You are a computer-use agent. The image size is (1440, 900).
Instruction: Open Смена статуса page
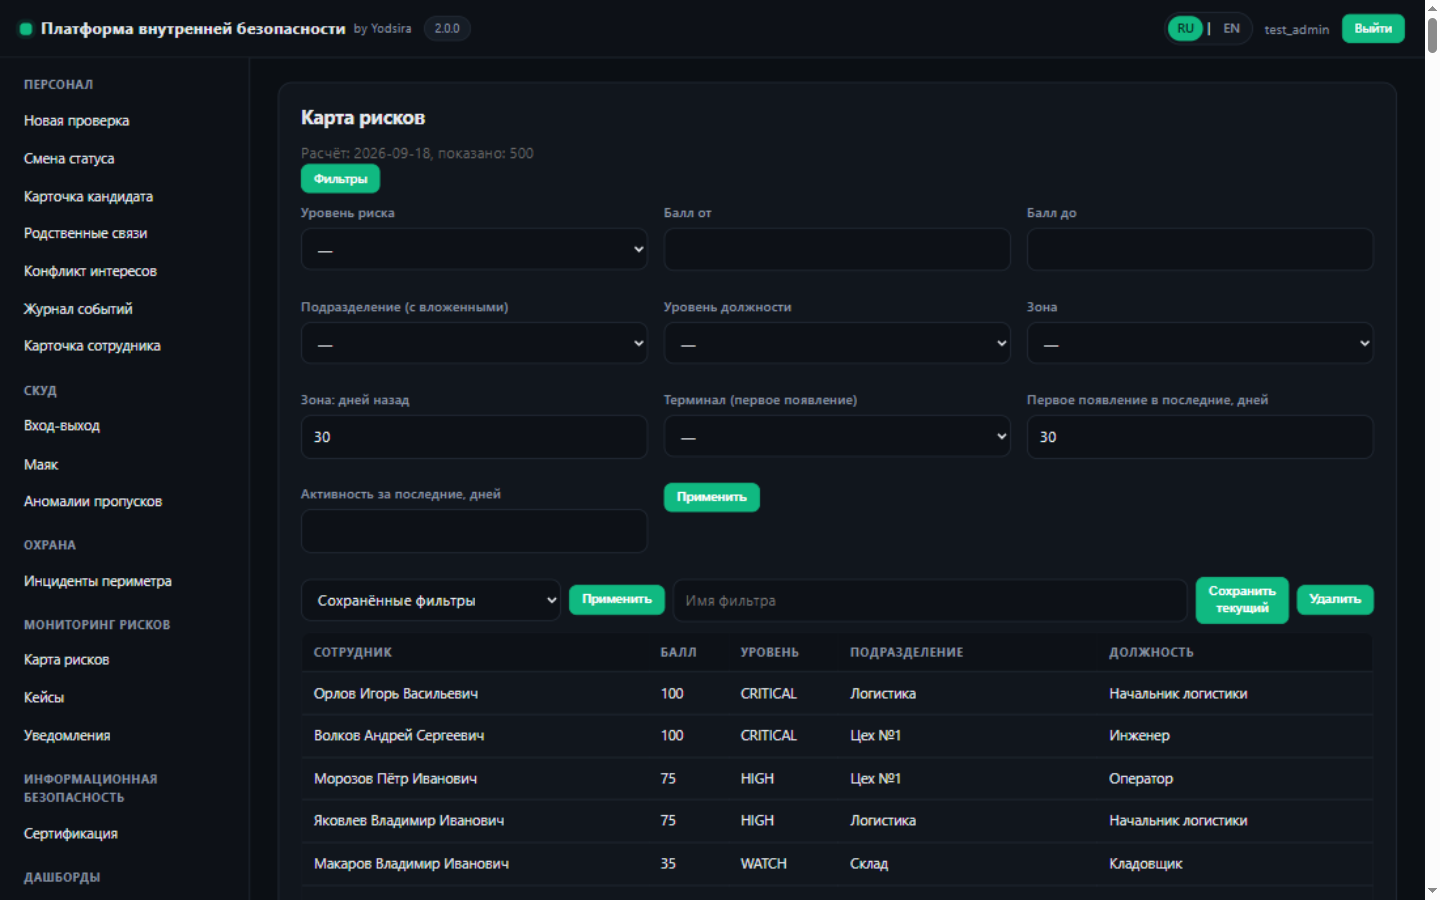click(69, 159)
